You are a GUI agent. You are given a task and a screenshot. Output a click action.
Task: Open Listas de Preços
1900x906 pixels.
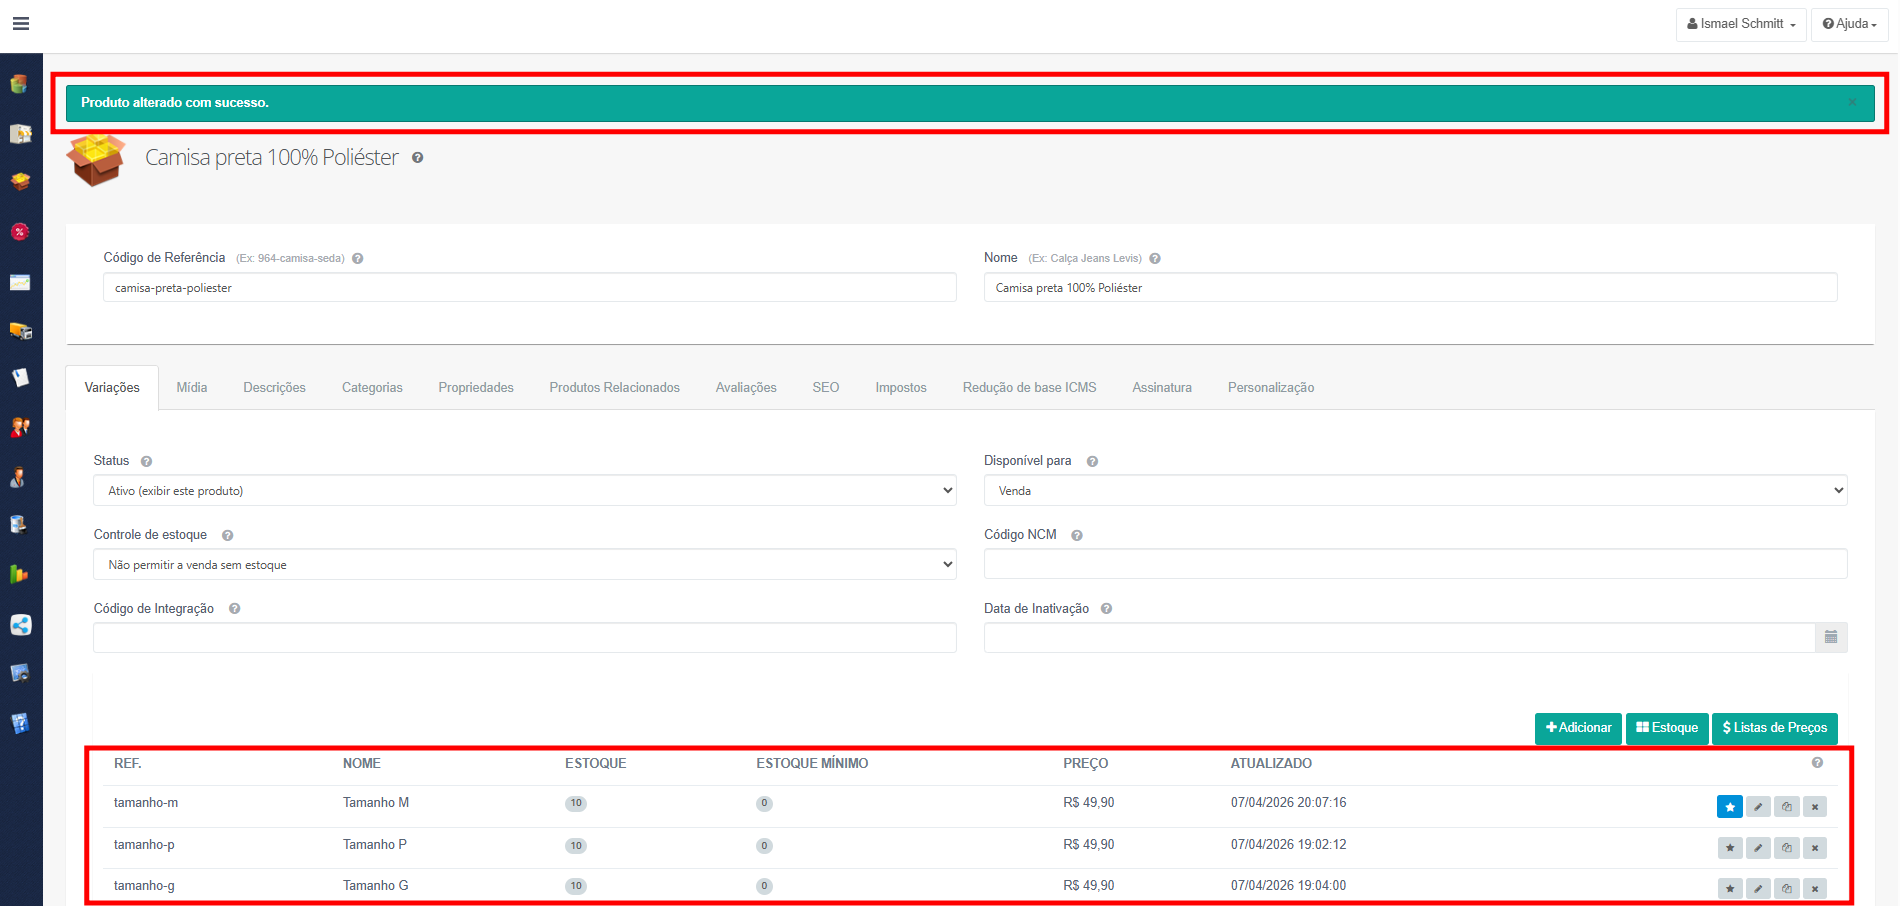[1774, 728]
